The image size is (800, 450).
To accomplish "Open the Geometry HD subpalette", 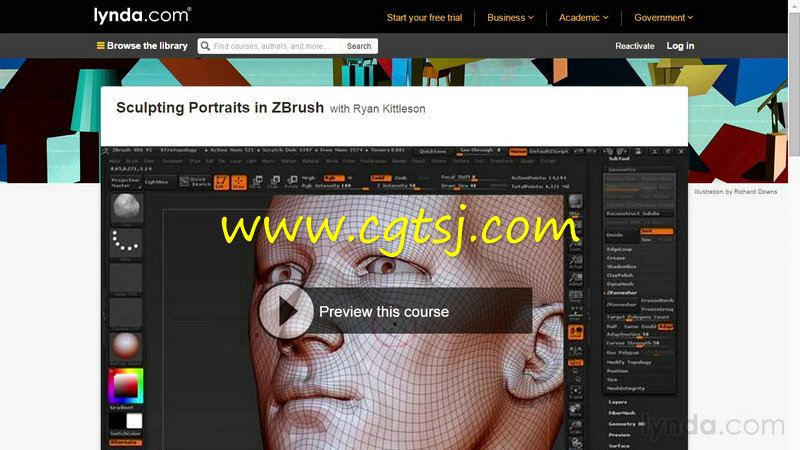I will click(627, 424).
